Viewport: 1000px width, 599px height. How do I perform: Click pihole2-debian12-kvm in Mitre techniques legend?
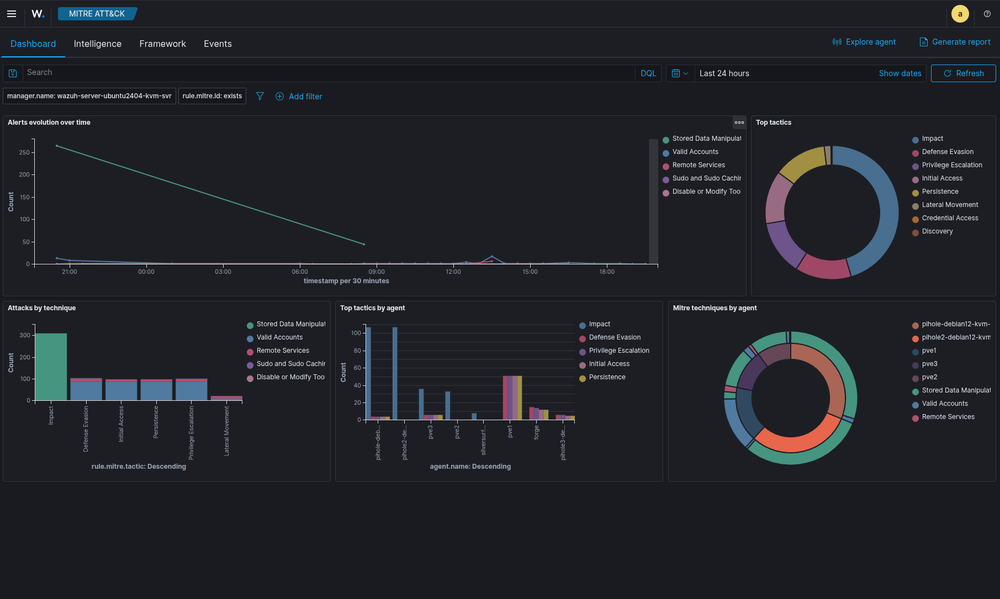click(x=952, y=337)
